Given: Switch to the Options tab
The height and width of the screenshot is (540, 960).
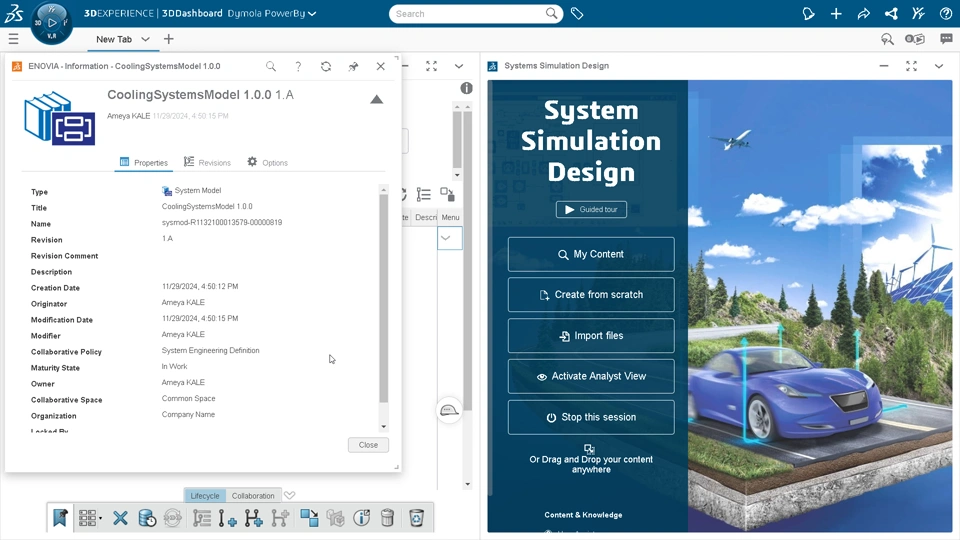Looking at the screenshot, I should click(268, 162).
